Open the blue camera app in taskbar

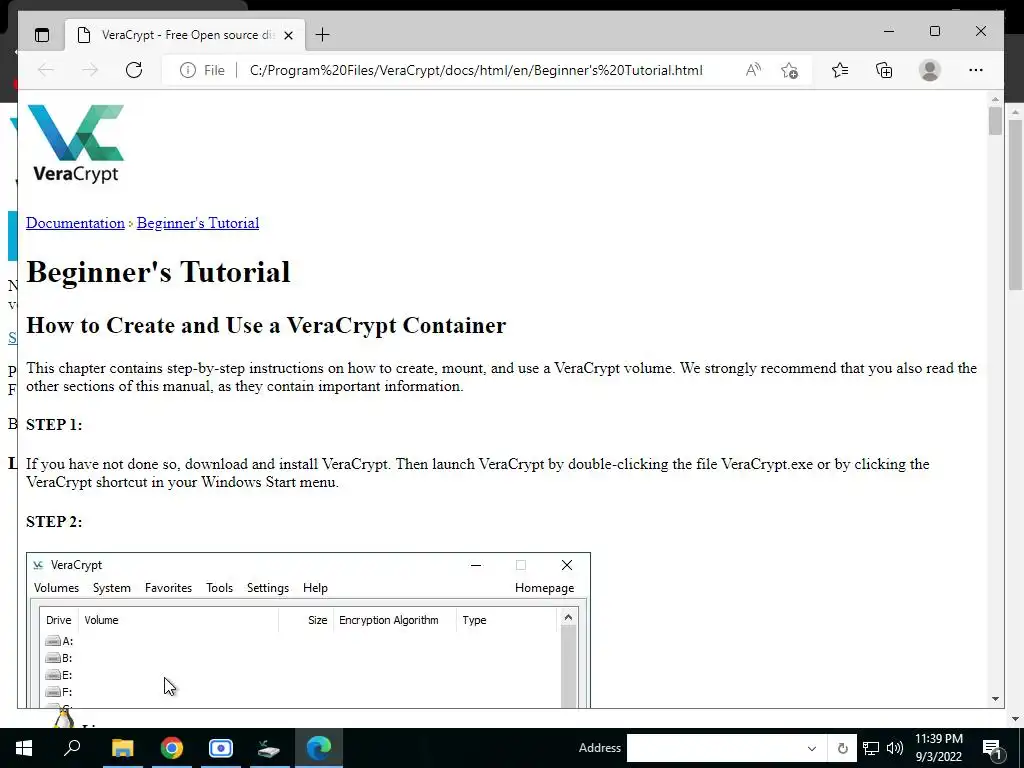(x=221, y=748)
